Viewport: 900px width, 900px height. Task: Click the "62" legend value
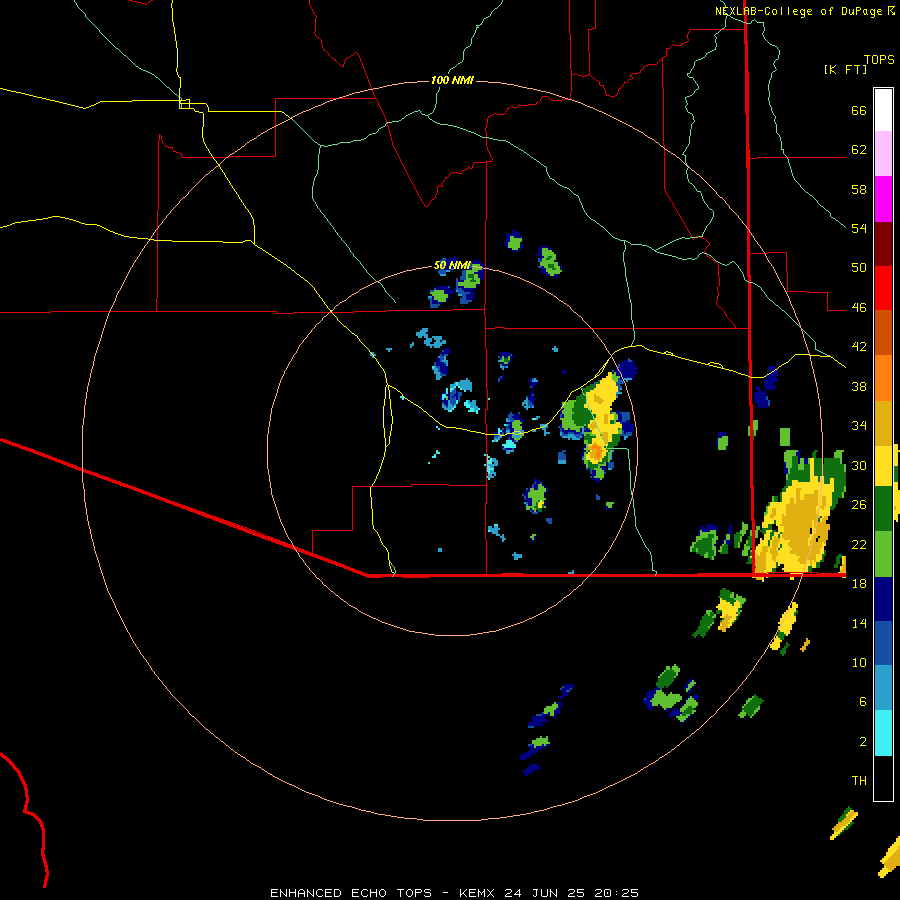[859, 150]
